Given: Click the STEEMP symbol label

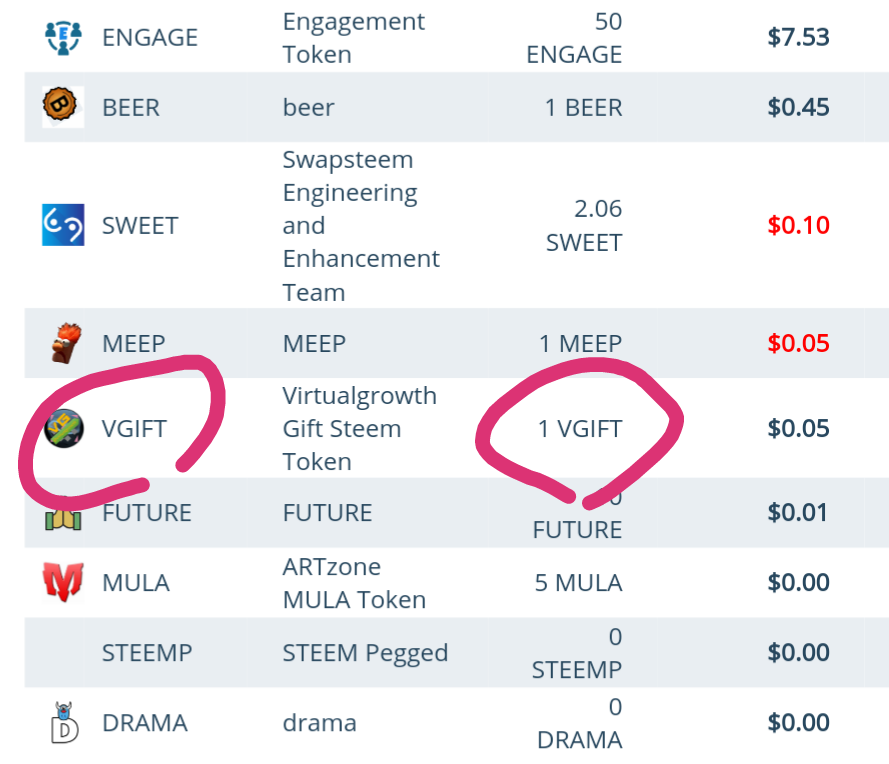Looking at the screenshot, I should (147, 653).
